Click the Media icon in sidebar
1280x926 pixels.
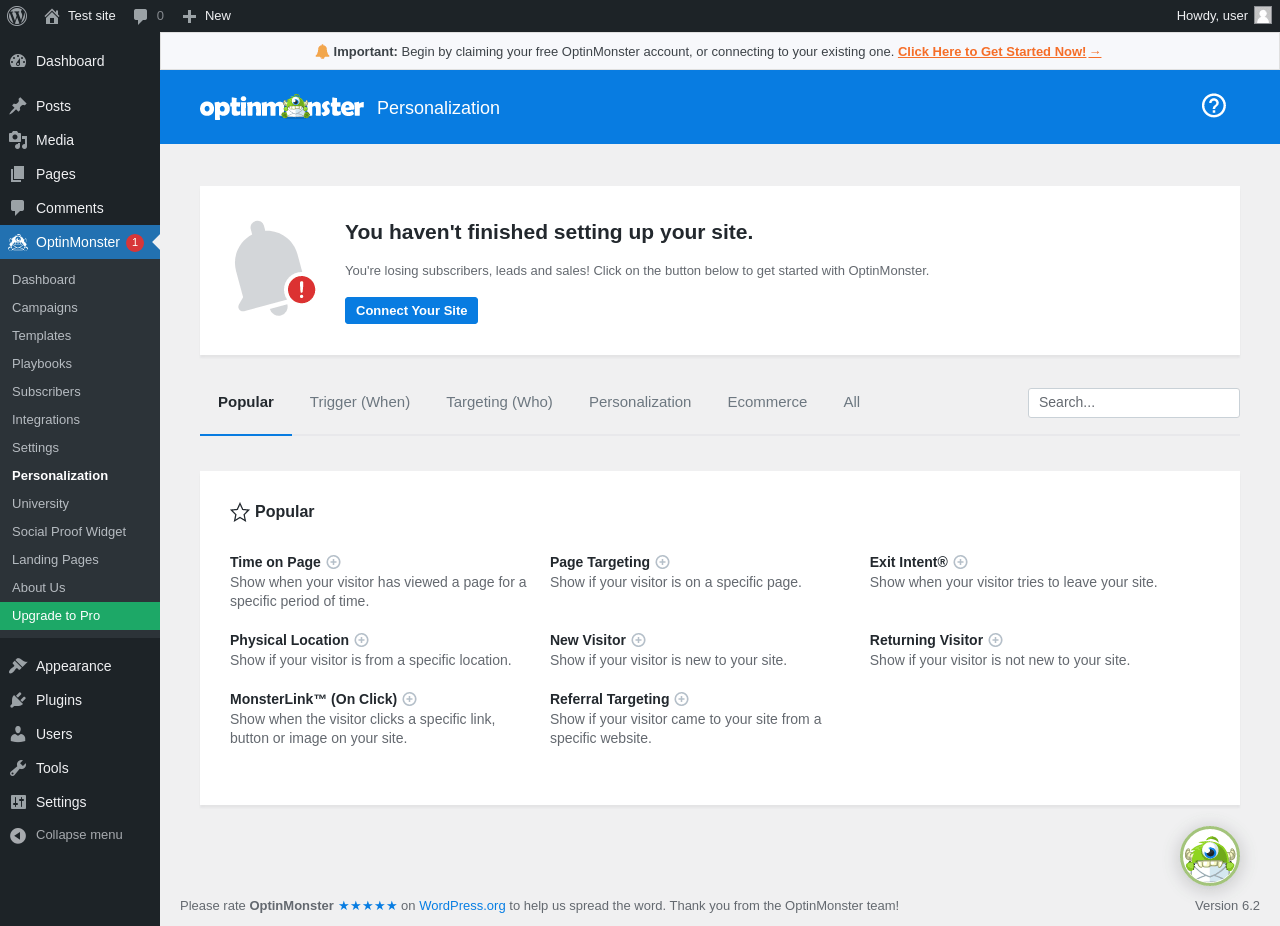tap(18, 140)
